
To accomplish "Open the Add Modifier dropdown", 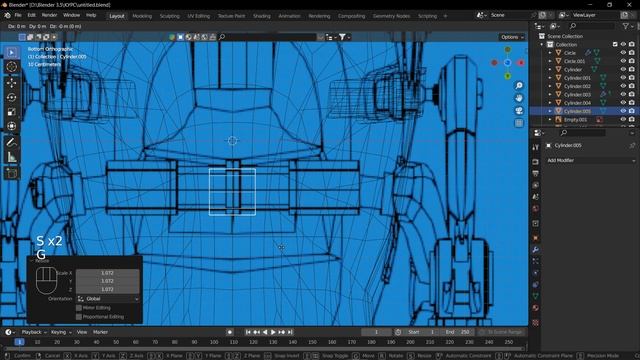I will tap(591, 160).
